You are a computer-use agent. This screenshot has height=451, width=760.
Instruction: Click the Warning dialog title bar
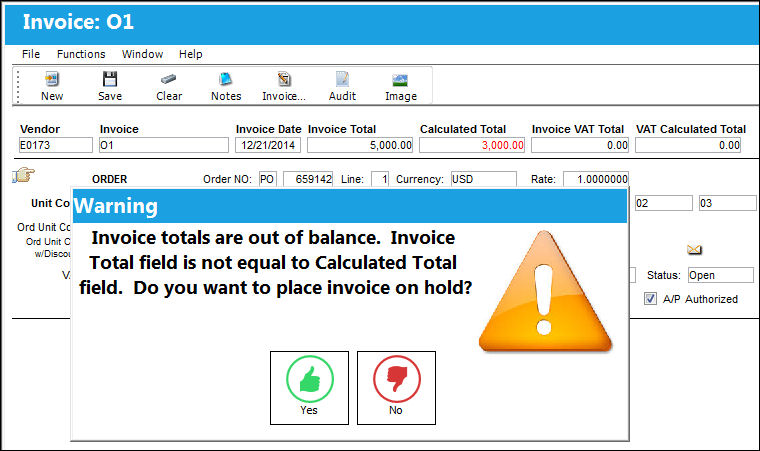point(349,206)
